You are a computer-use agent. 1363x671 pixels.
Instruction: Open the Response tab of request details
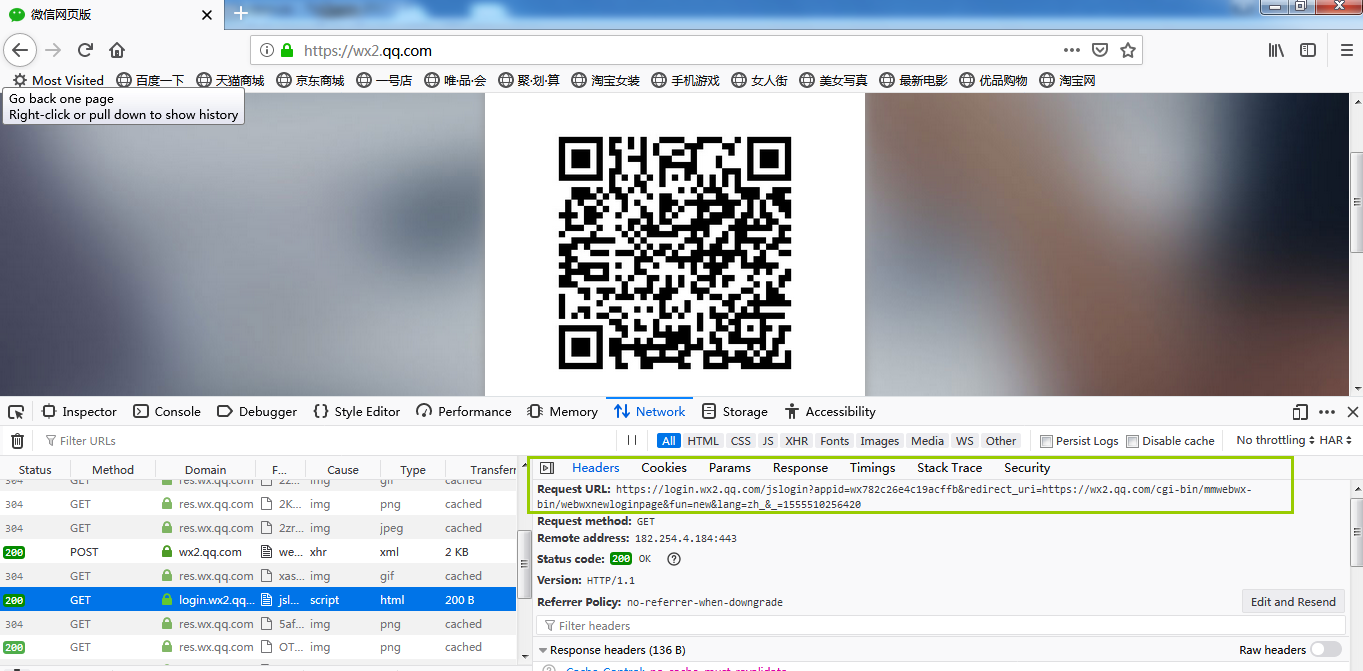coord(800,468)
